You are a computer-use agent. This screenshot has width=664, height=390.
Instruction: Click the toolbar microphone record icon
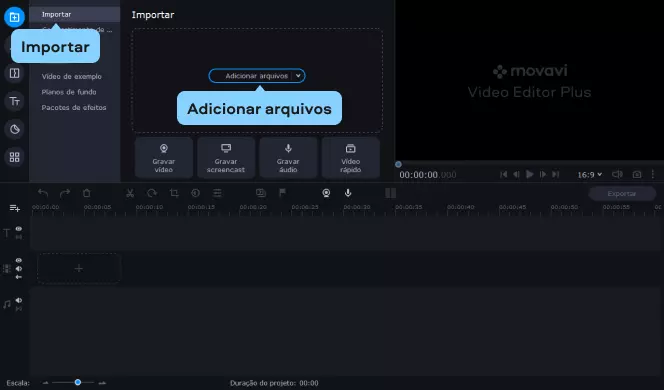(348, 193)
